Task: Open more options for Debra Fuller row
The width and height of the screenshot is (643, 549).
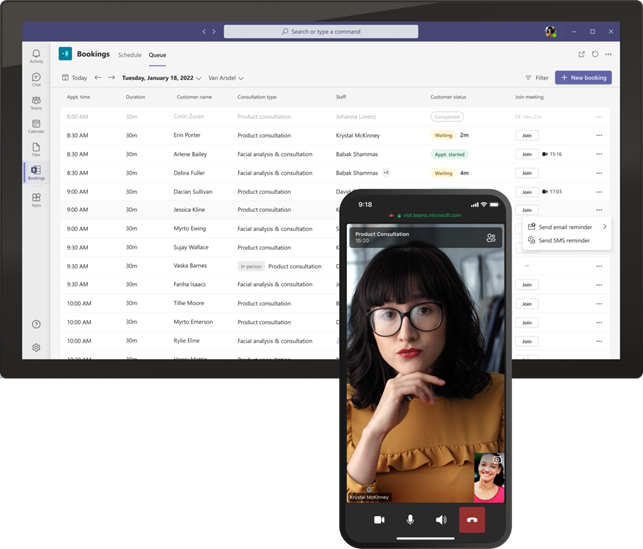Action: 599,173
